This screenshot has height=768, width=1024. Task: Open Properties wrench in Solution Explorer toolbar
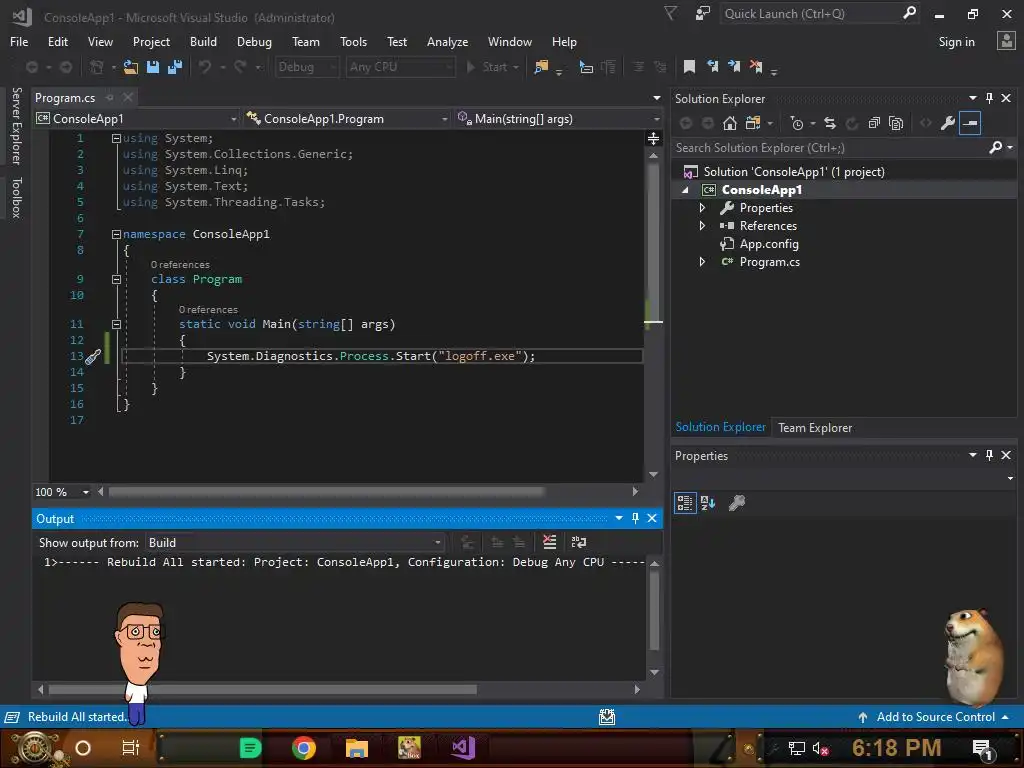point(948,123)
